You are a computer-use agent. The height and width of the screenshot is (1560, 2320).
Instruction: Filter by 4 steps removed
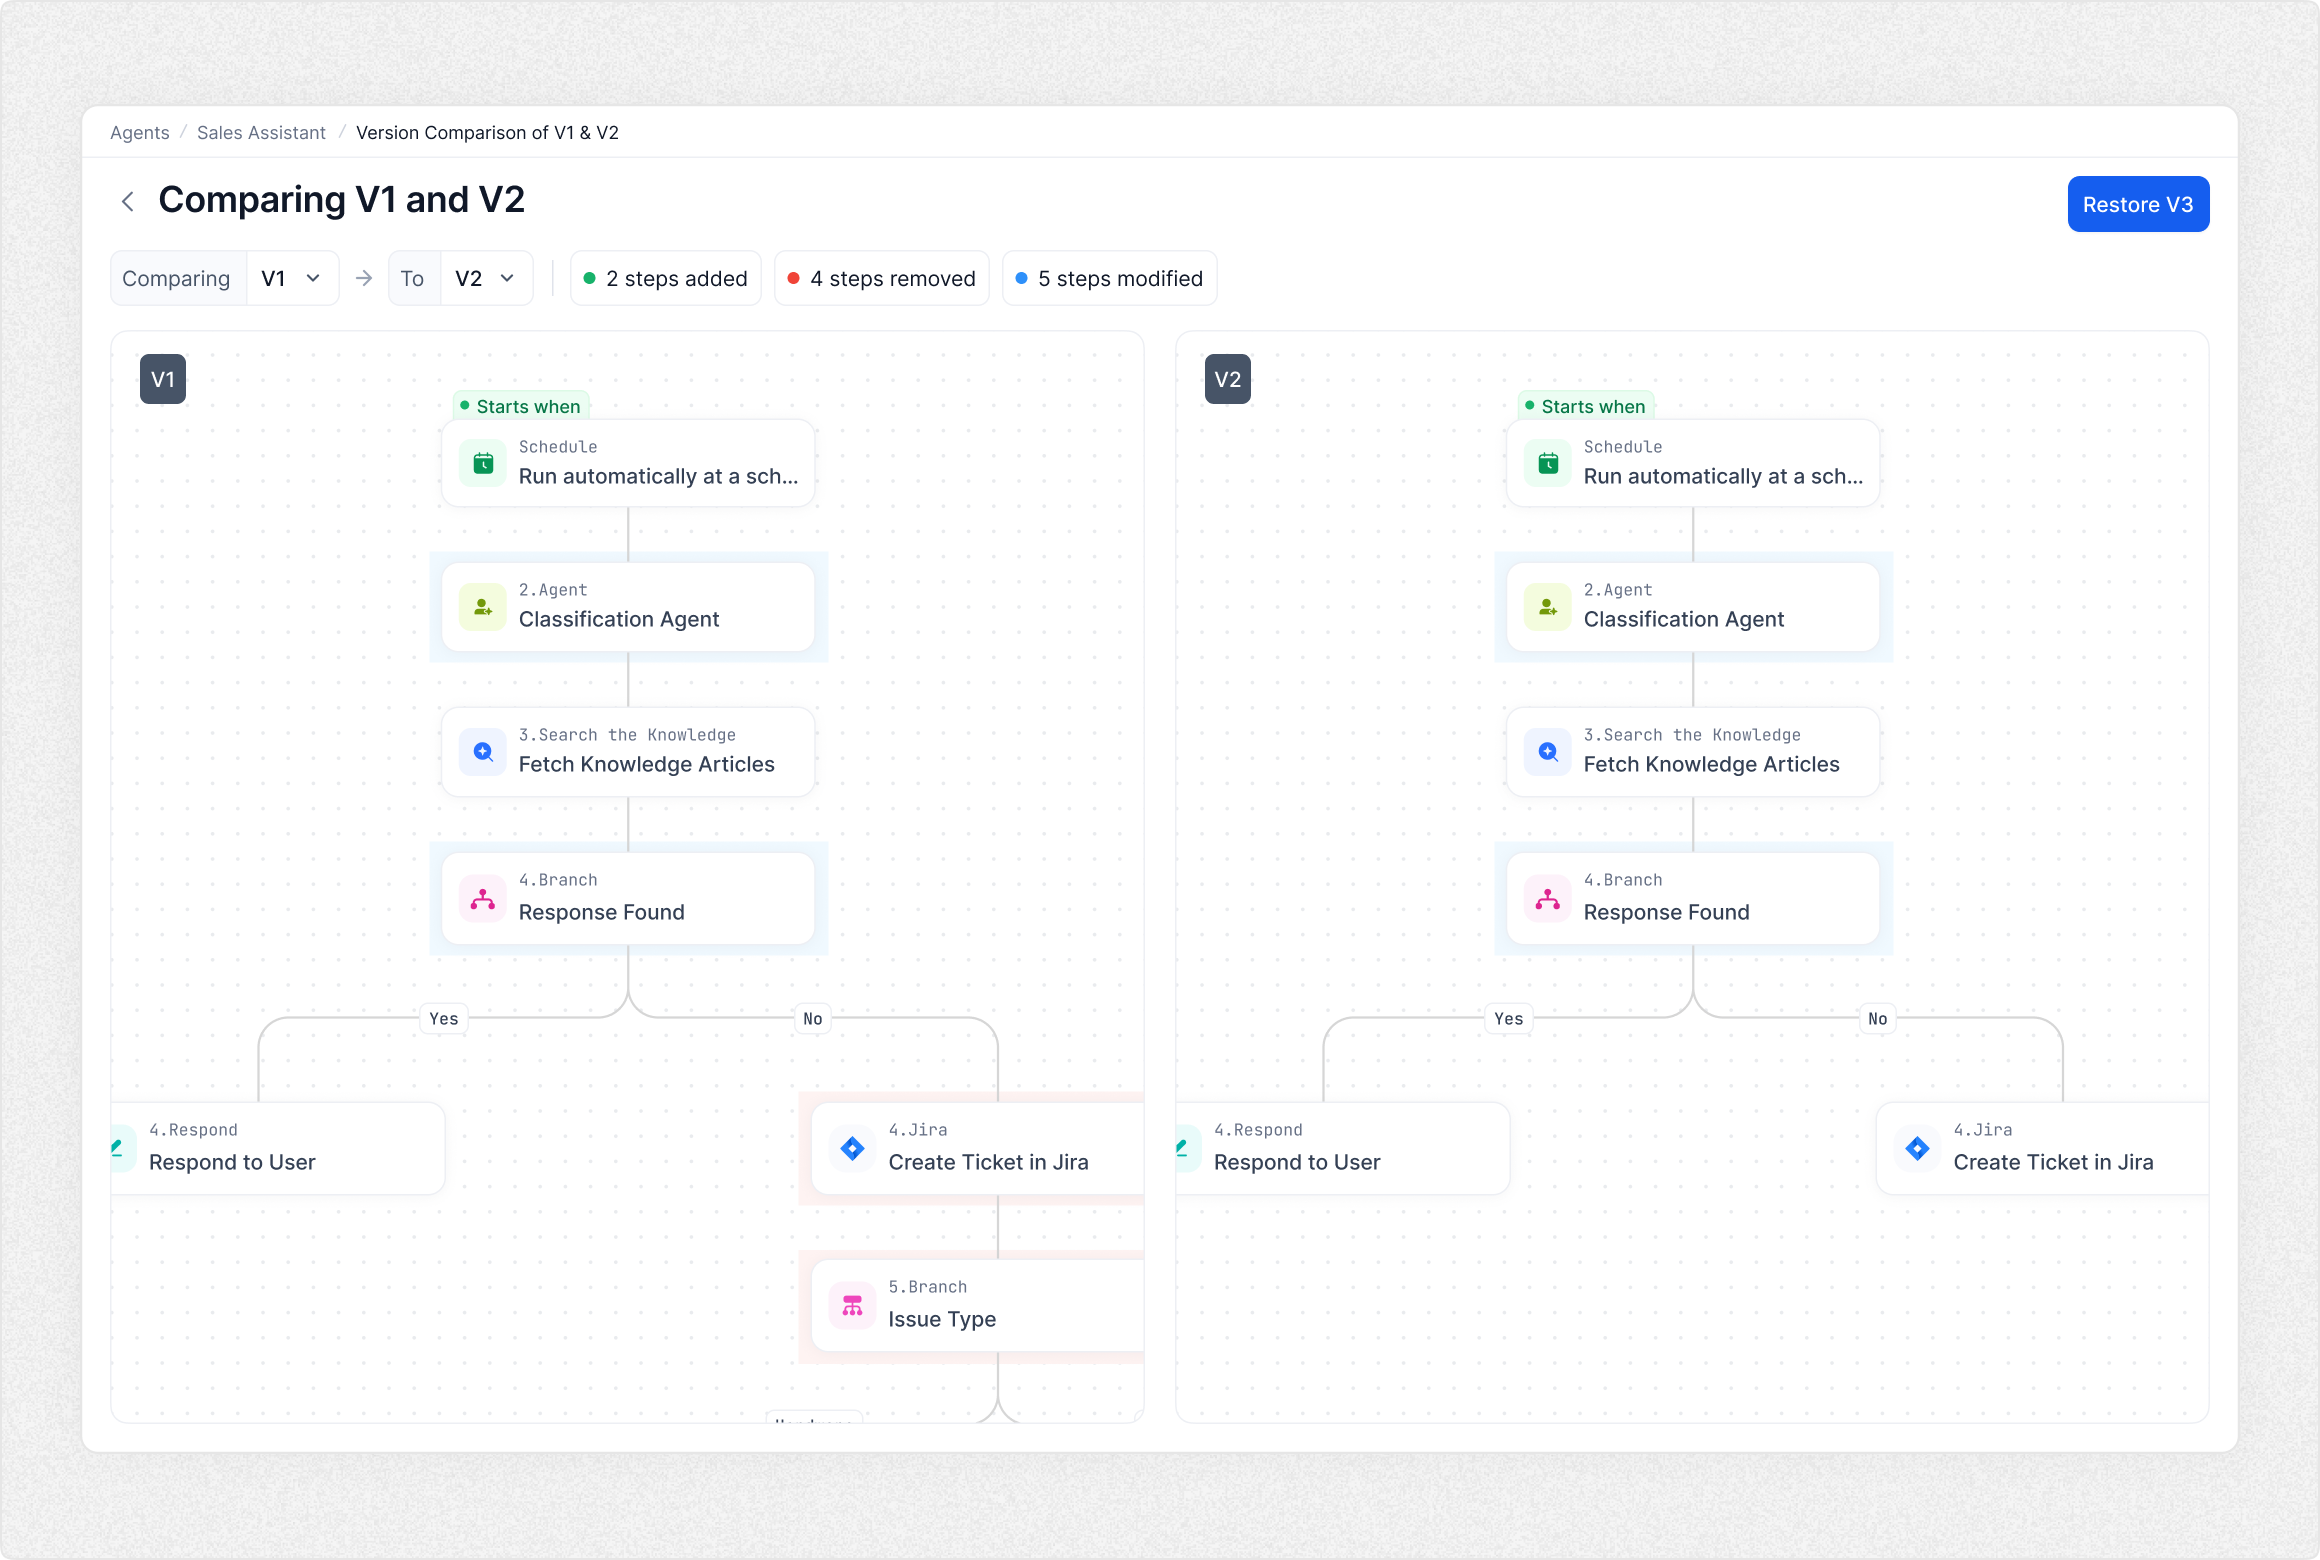click(882, 278)
